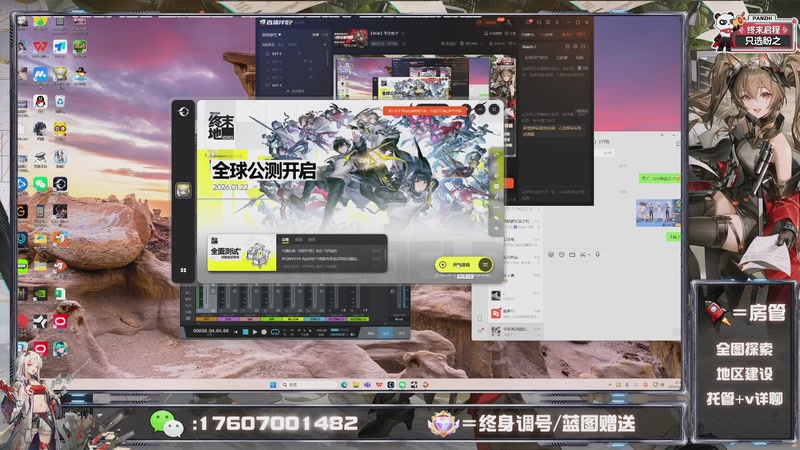Open the last view tab in the DAW's bottom right
Viewport: 800px width, 450px height.
402,333
